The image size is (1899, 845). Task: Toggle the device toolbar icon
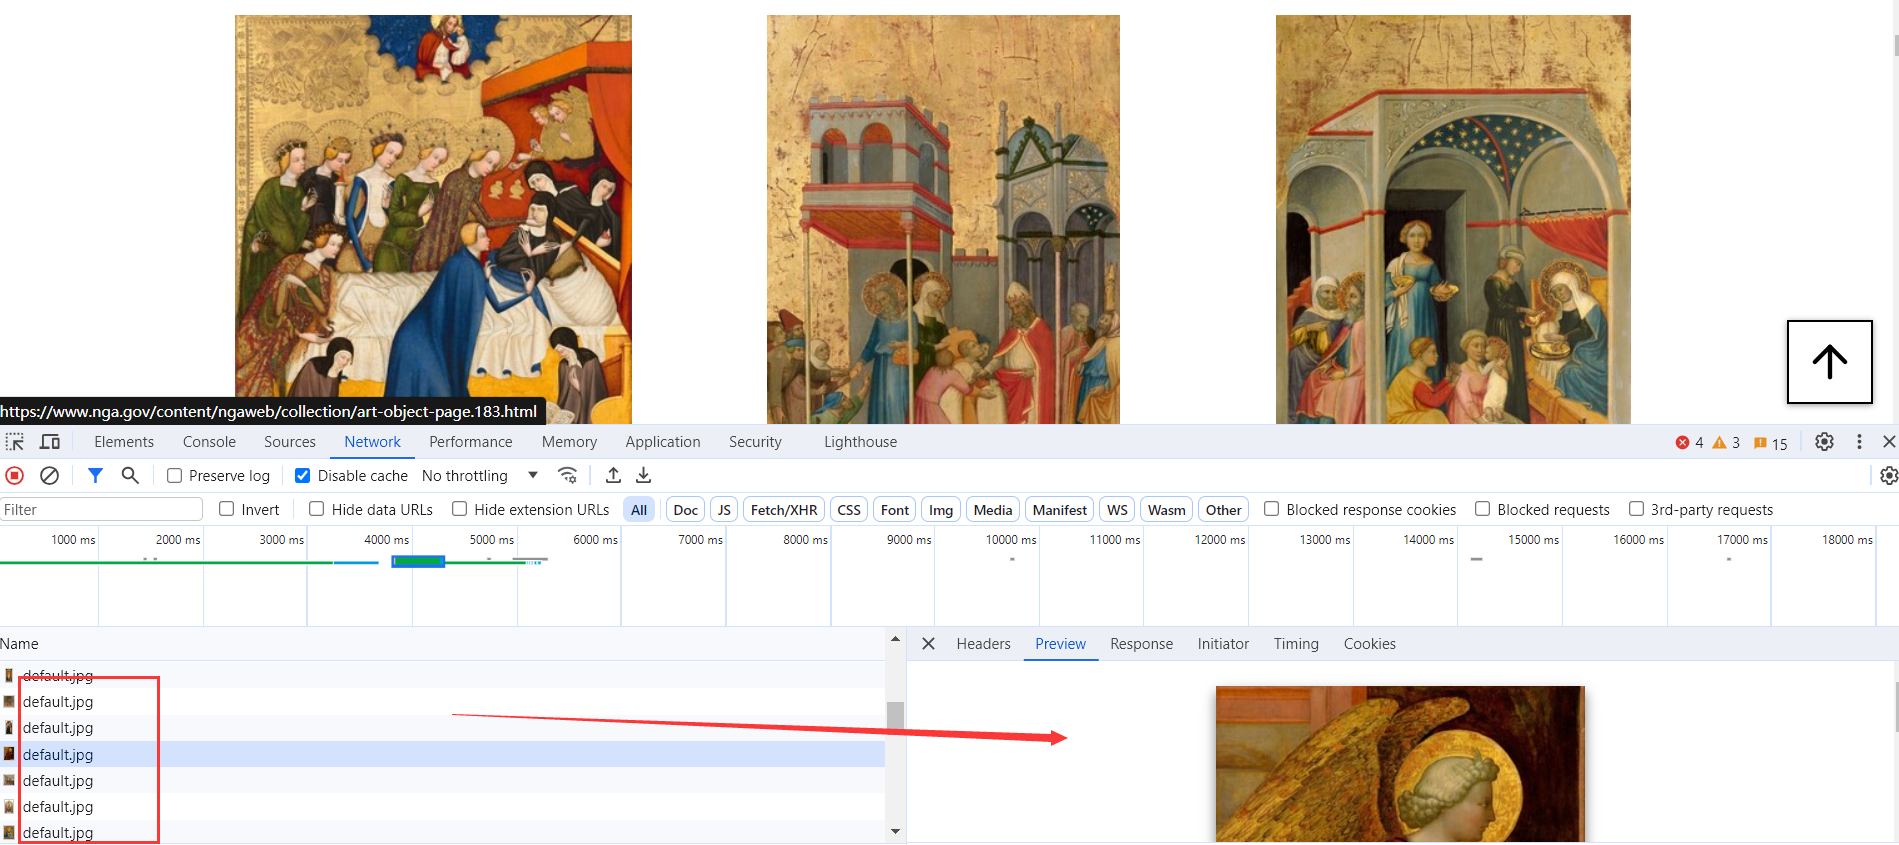click(x=50, y=442)
